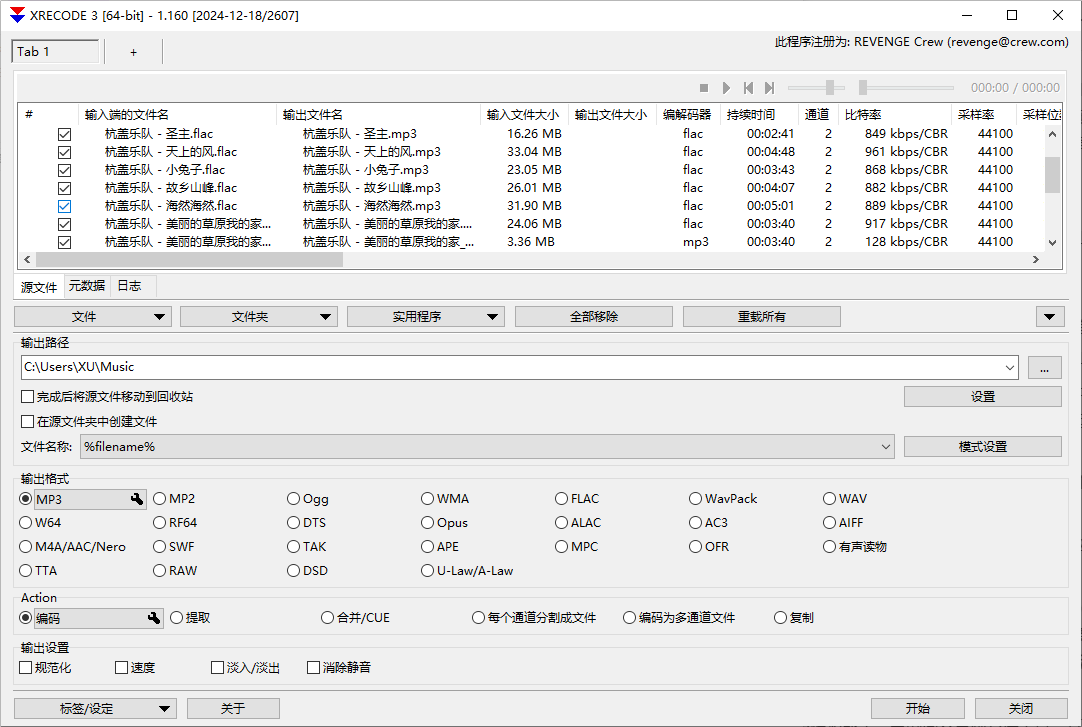Click the previous track icon
This screenshot has height=727, width=1082.
coord(748,87)
